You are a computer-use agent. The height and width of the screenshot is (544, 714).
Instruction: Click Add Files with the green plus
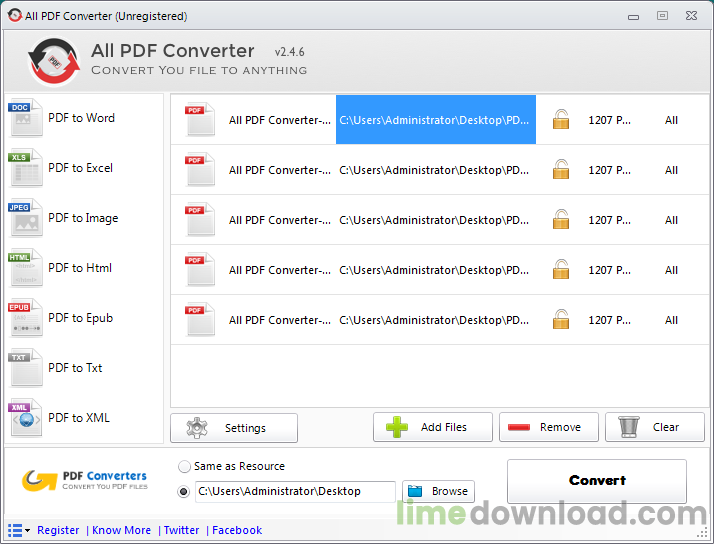click(x=433, y=427)
